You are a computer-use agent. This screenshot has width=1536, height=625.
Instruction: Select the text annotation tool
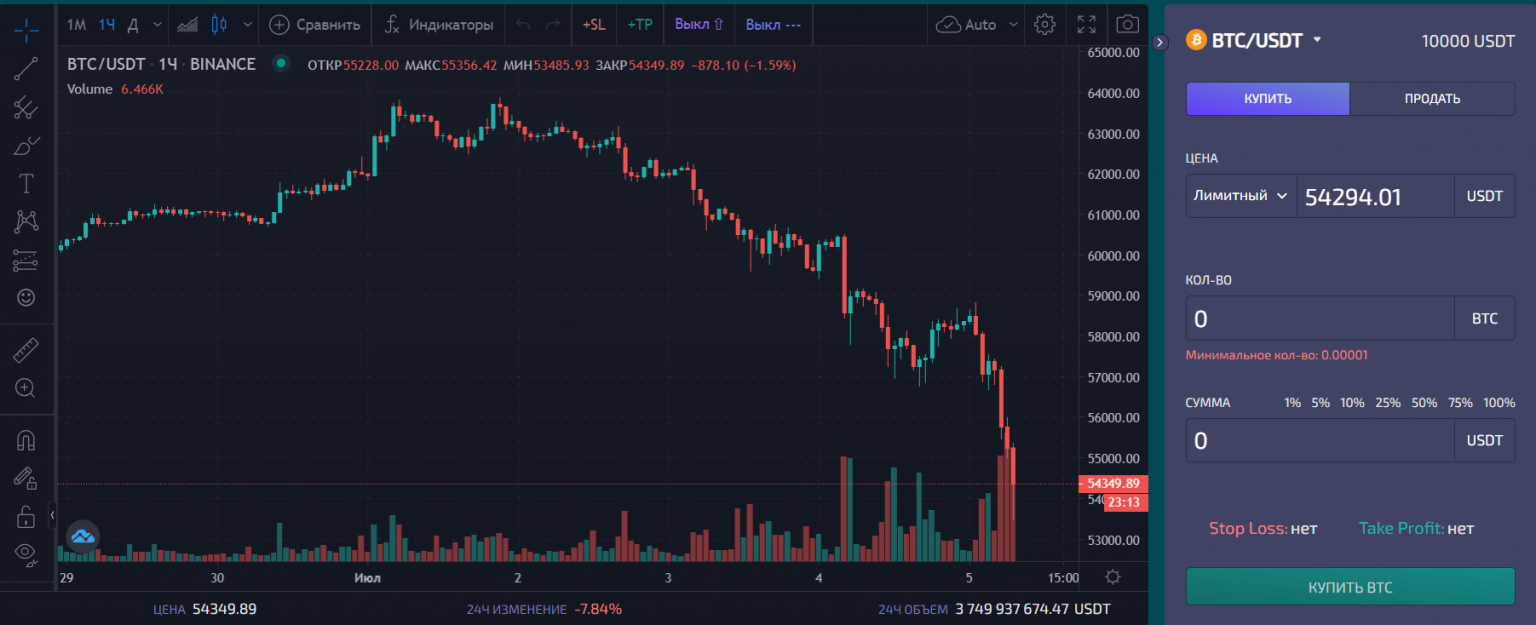tap(26, 183)
